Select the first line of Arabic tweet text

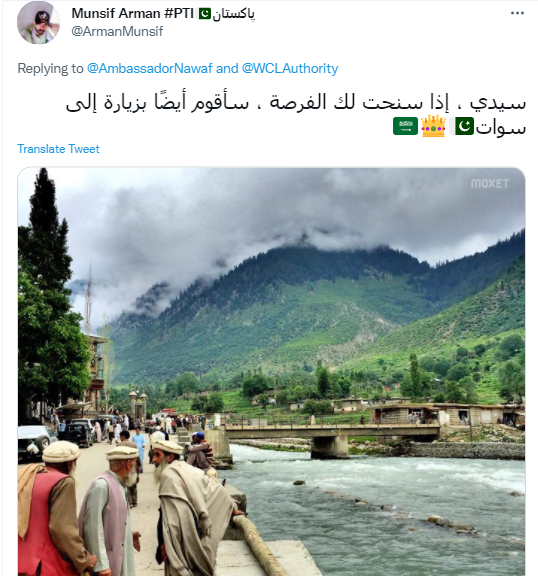point(296,102)
